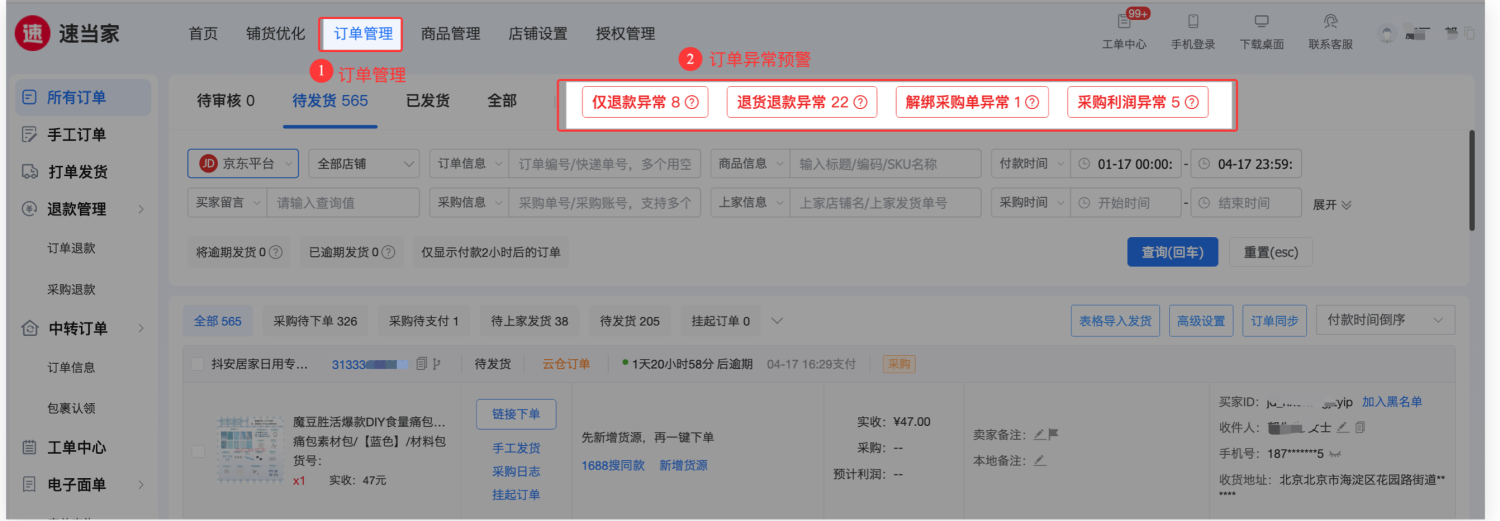
Task: Click help icon beside 仅退款异常 8
Action: click(x=690, y=102)
